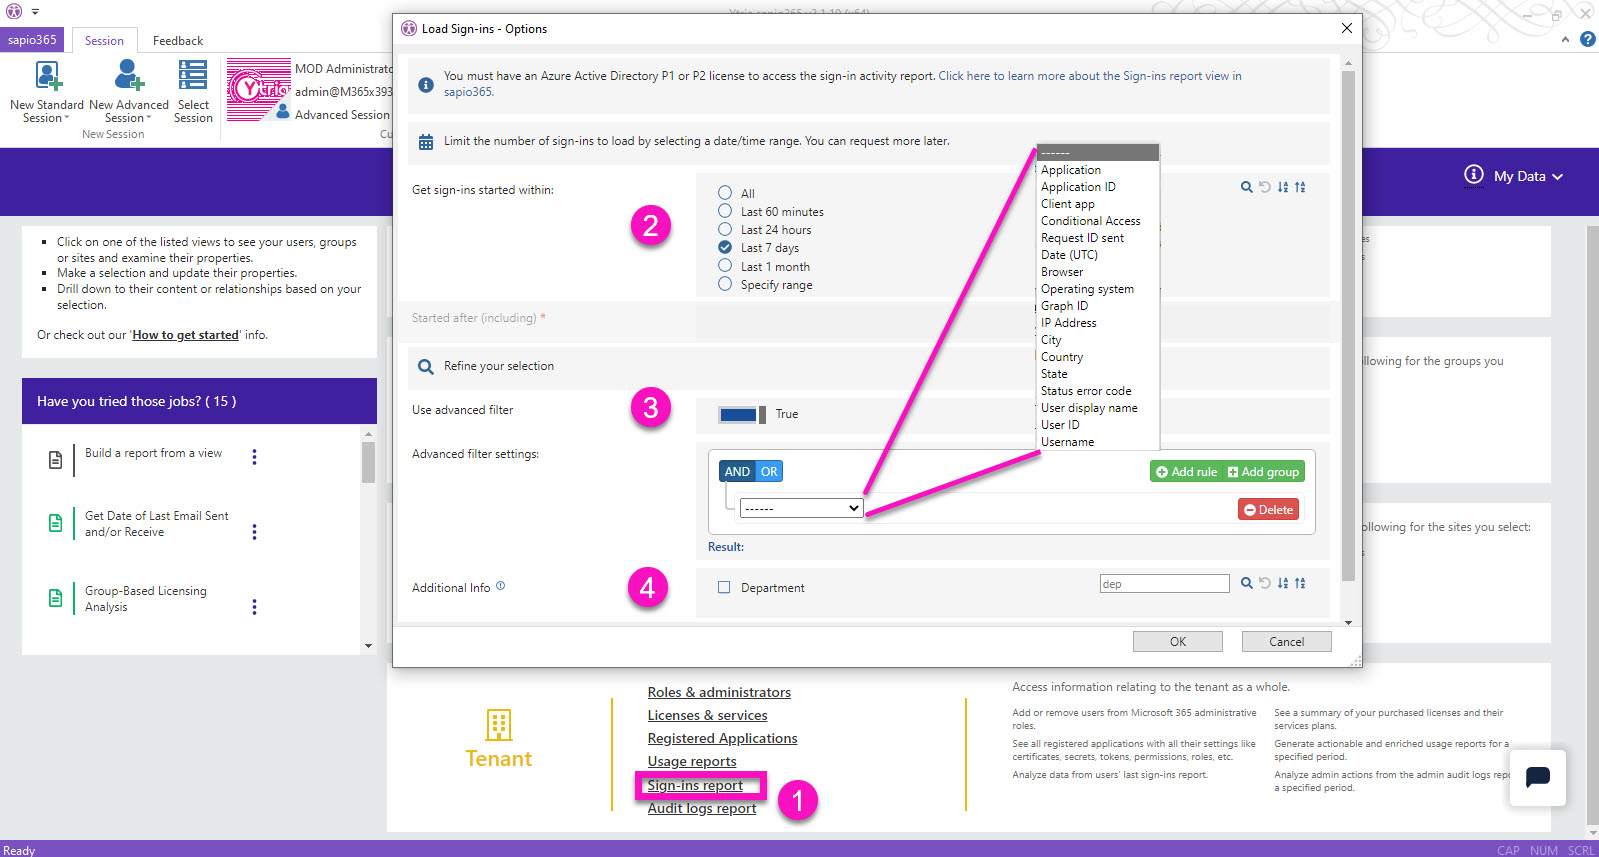This screenshot has height=857, width=1599.
Task: Open the quick access toolbar dropdown arrow
Action: (x=35, y=12)
